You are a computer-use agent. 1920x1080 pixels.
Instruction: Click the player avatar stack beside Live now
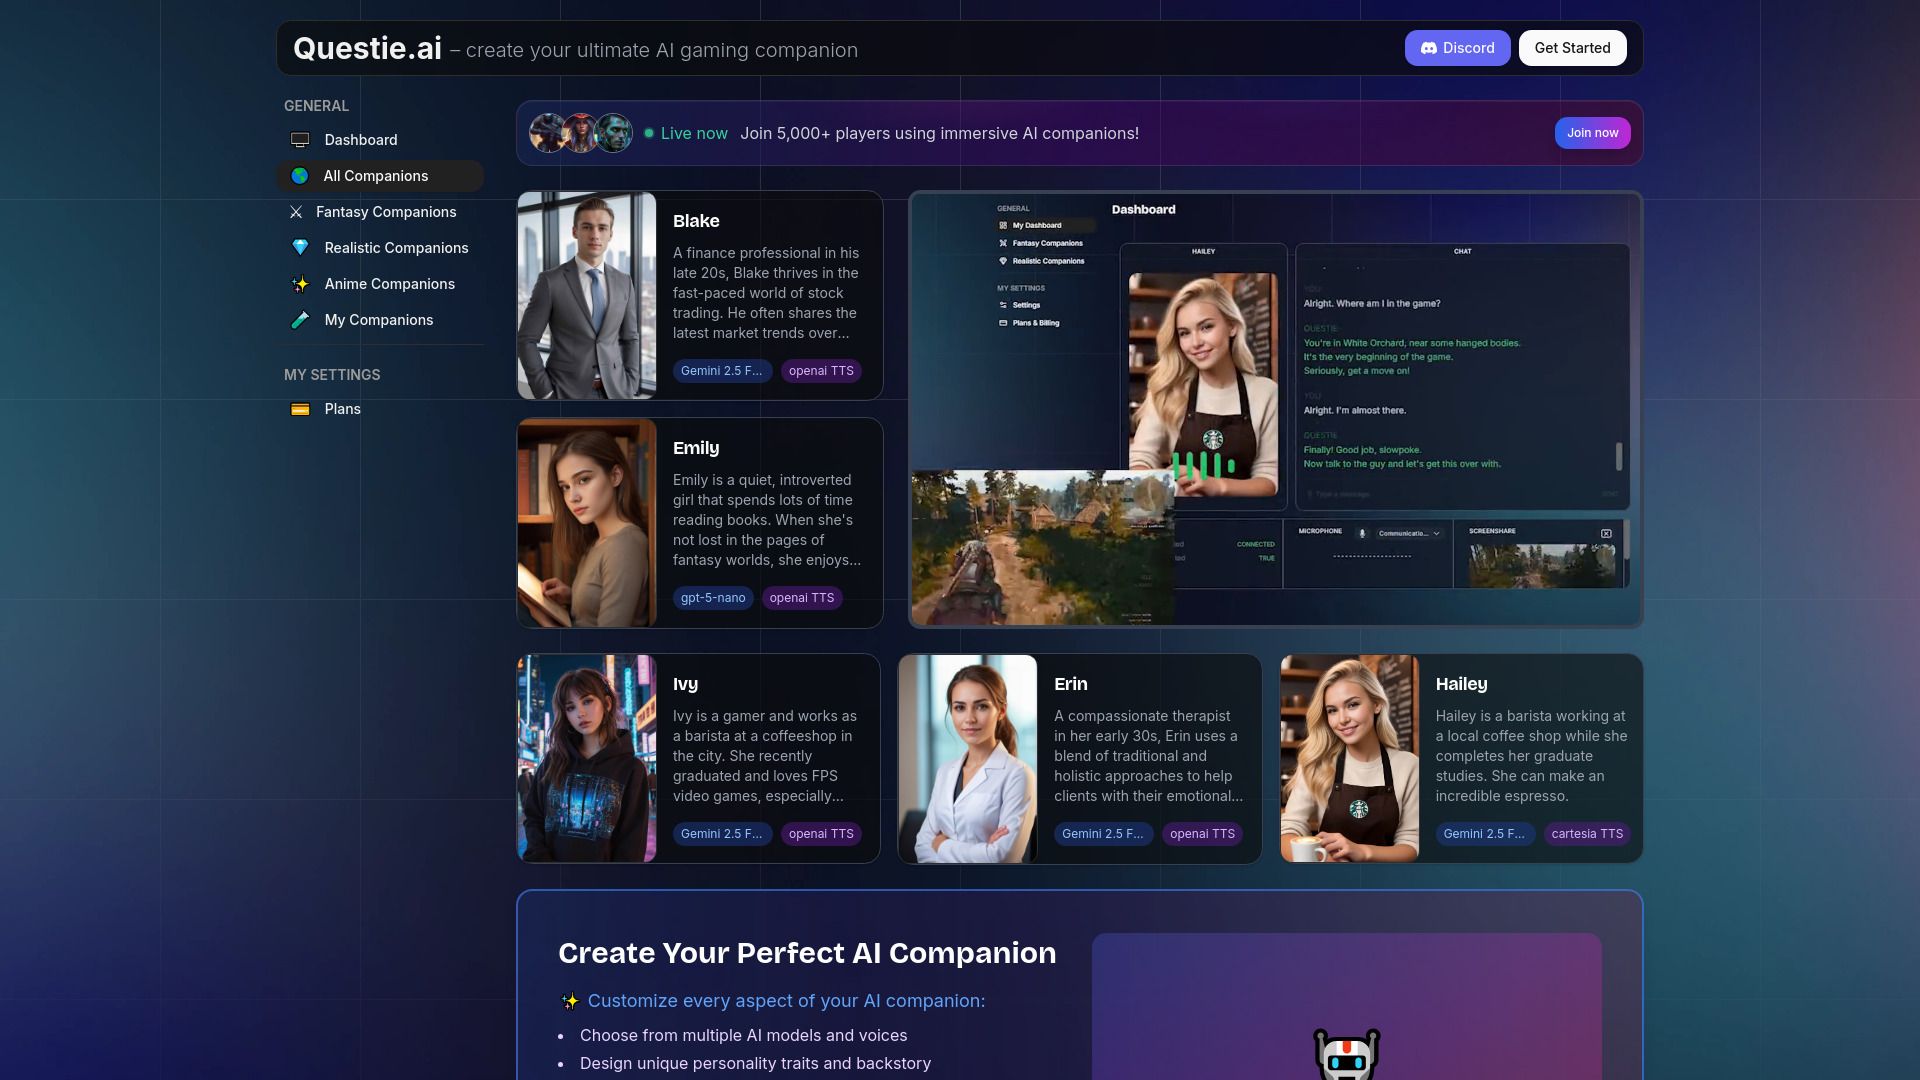[x=581, y=132]
